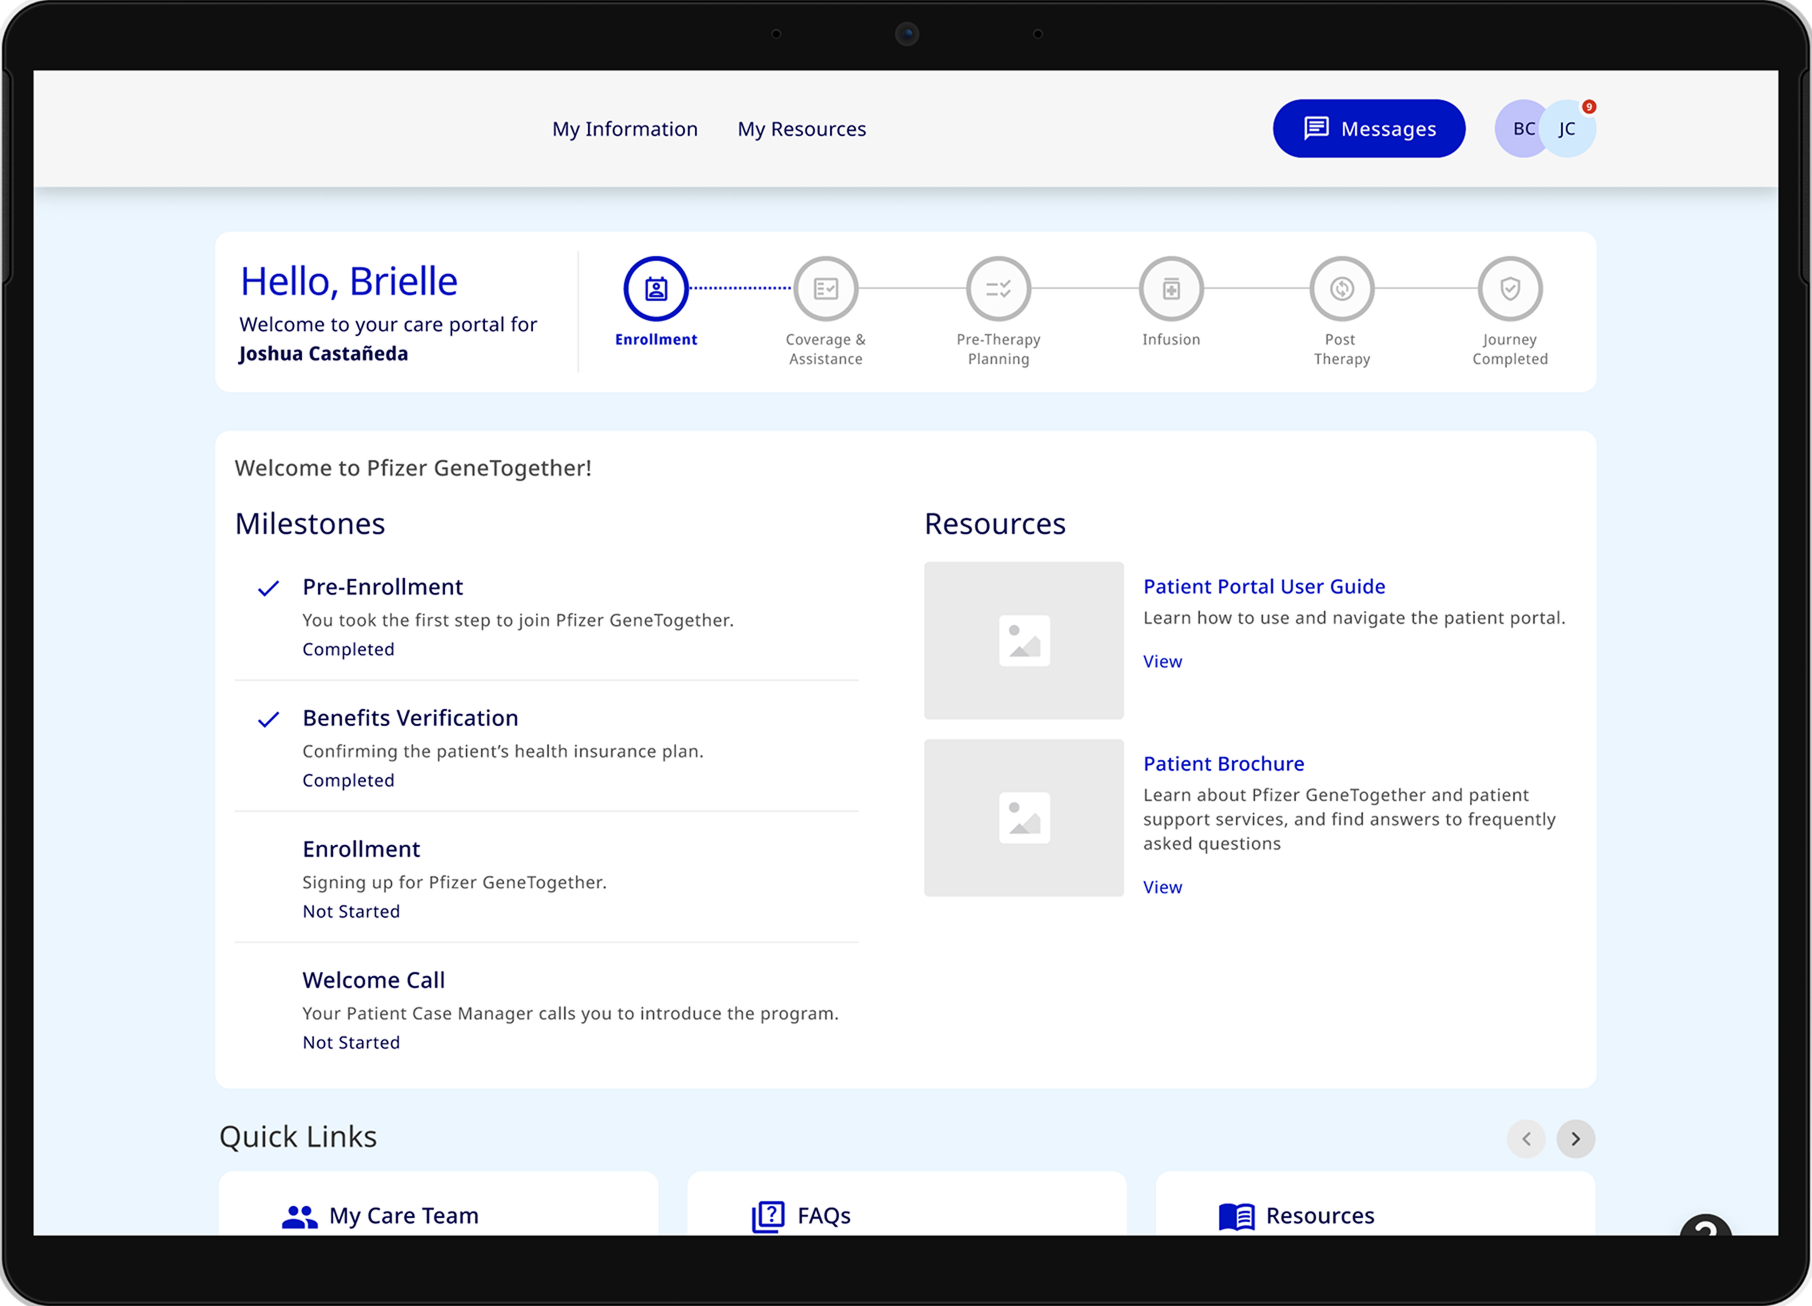
Task: Click the Enrollment step icon
Action: pos(656,289)
